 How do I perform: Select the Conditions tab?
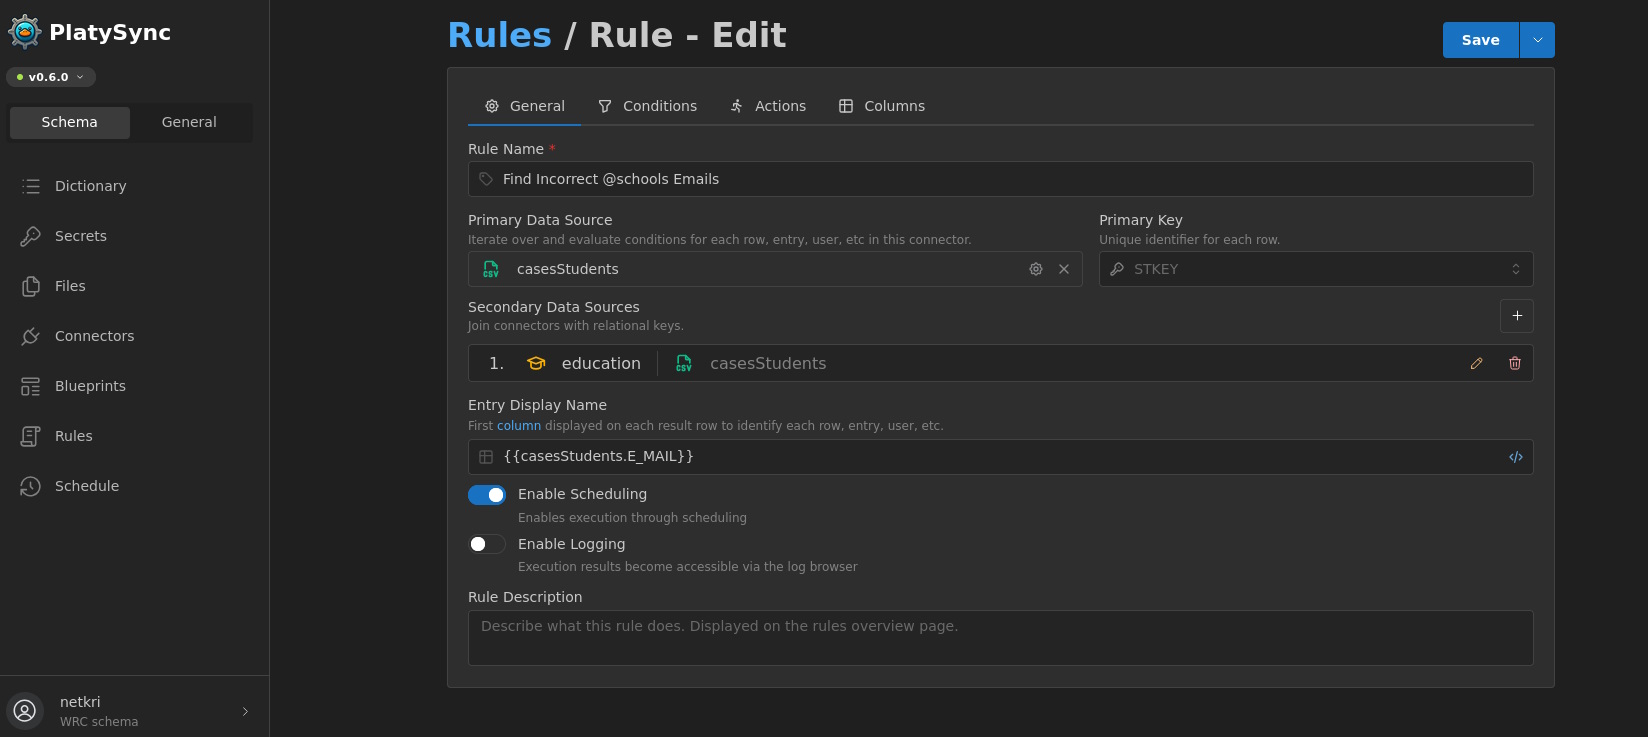[x=647, y=106]
